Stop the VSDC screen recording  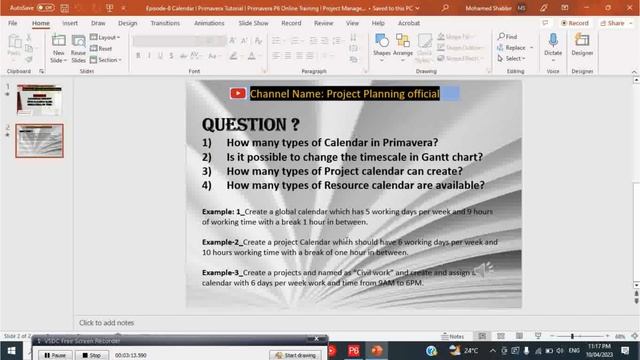point(91,355)
